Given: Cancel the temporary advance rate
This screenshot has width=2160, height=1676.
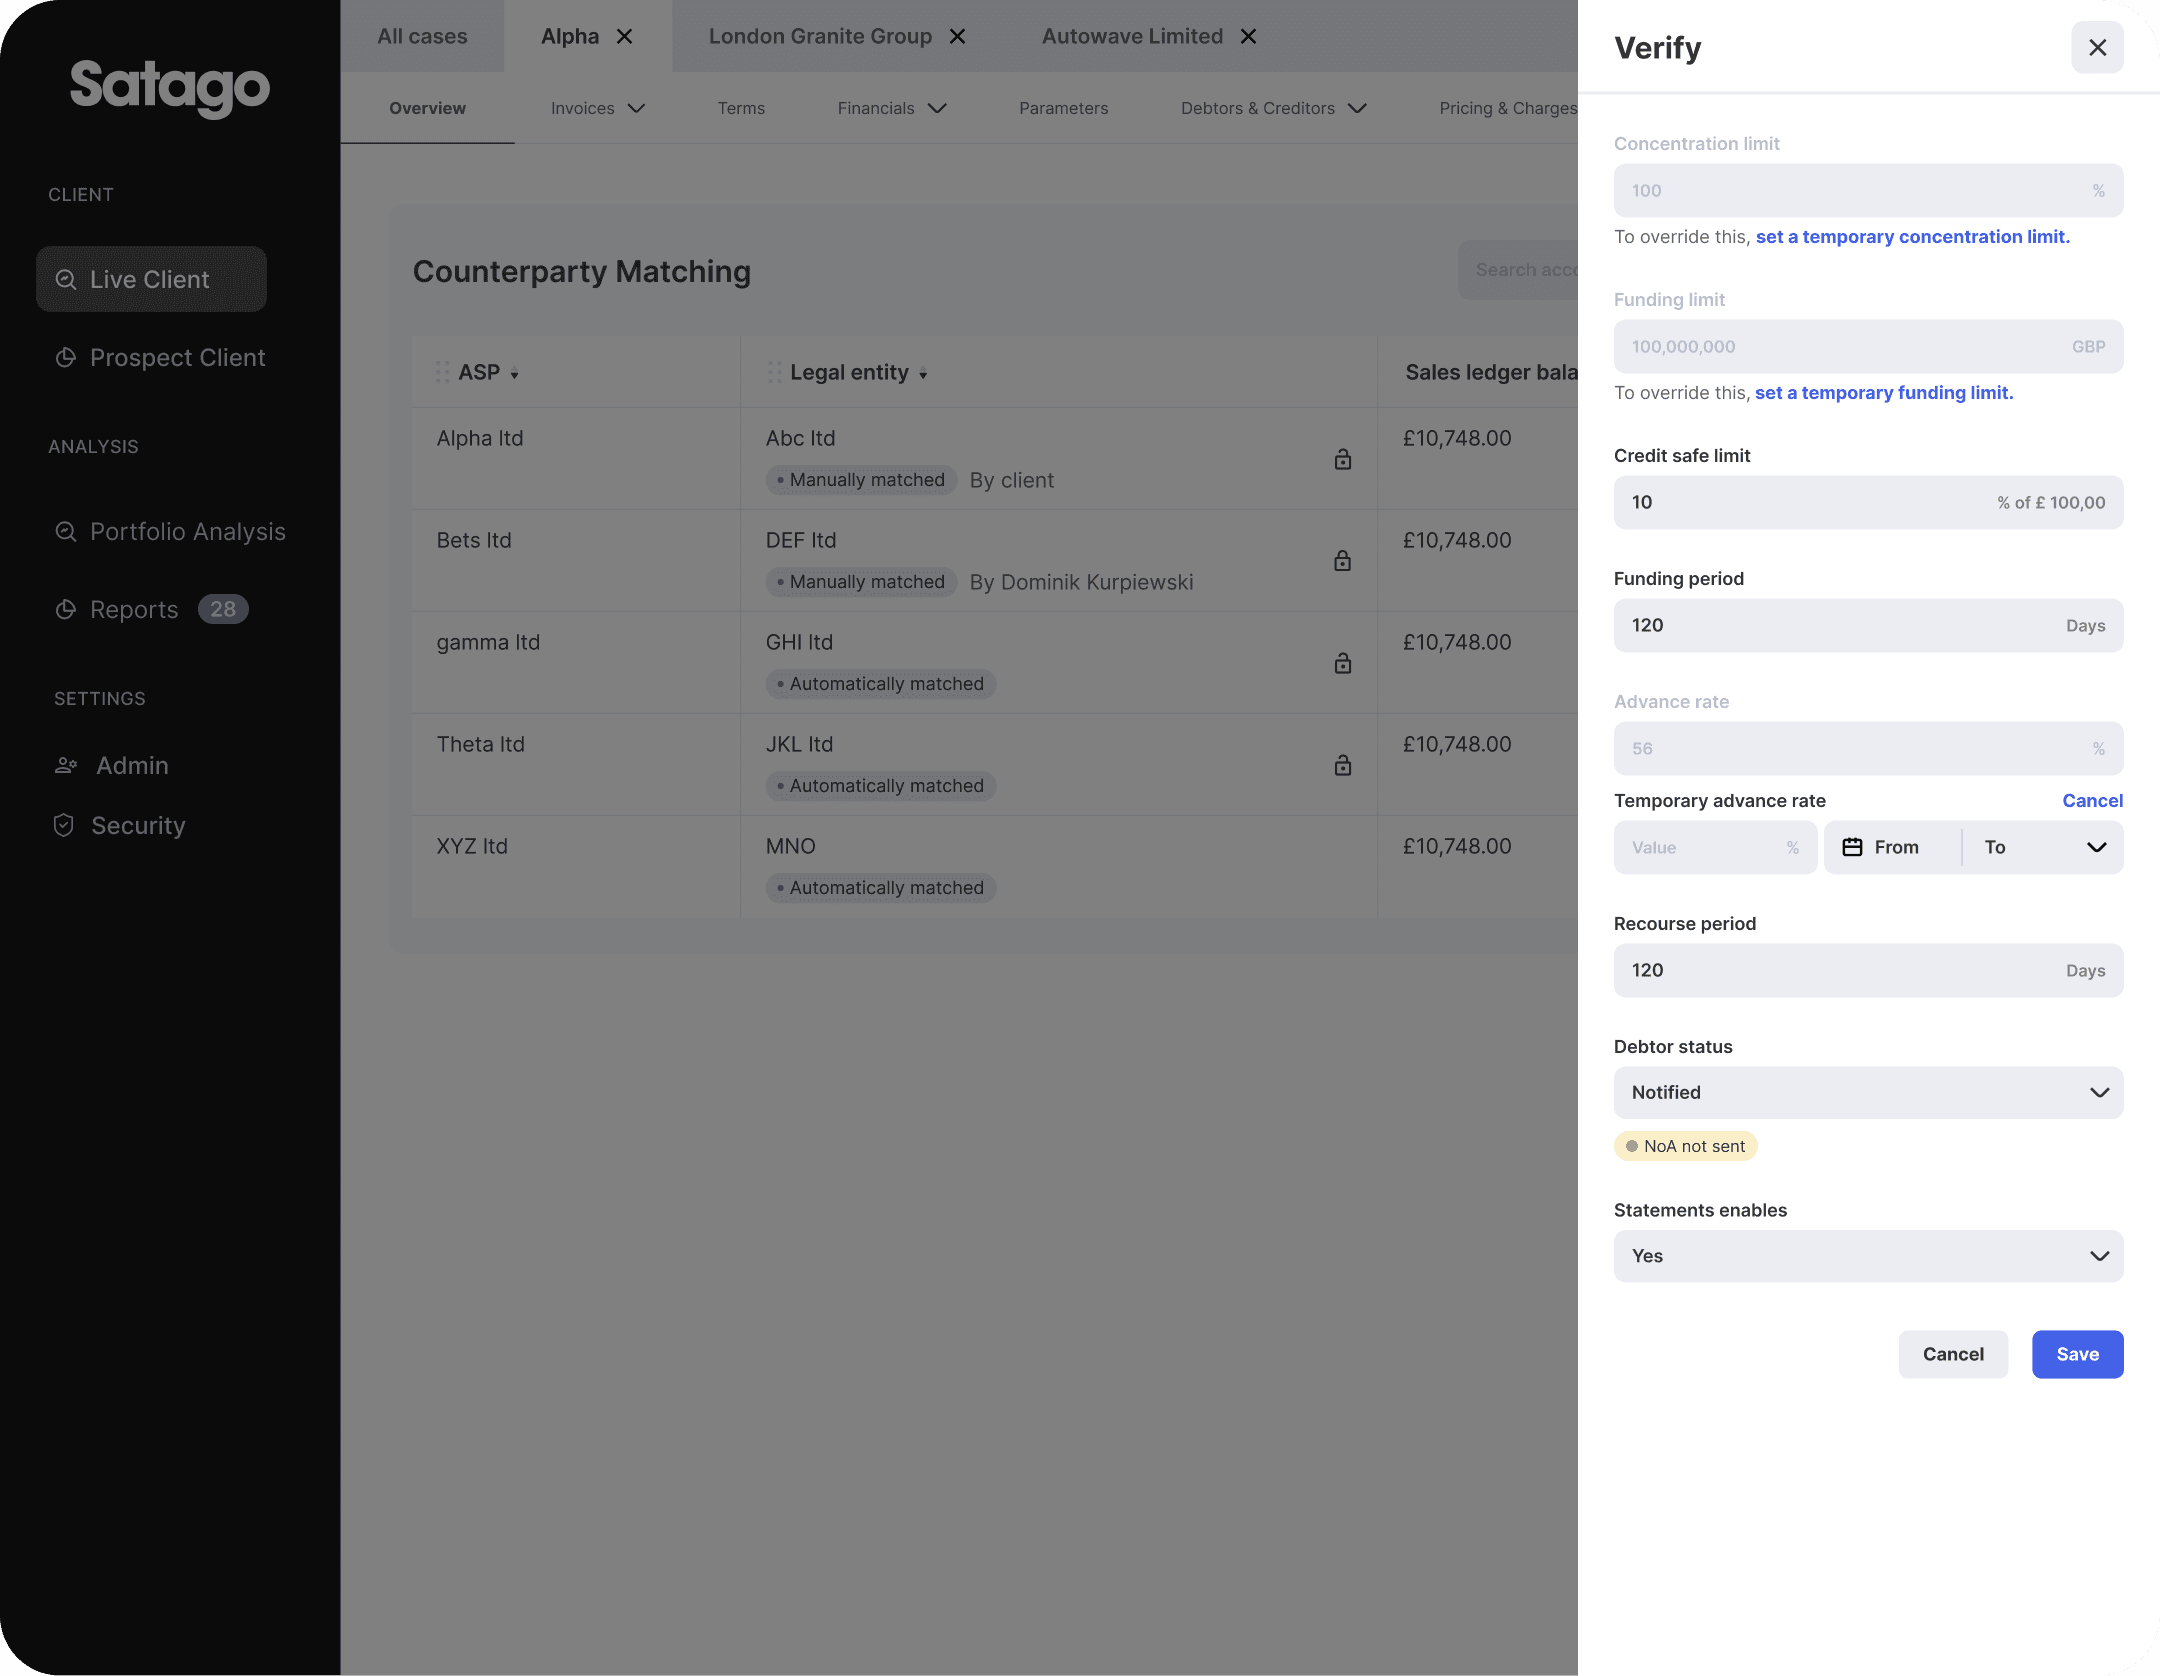Looking at the screenshot, I should click(2092, 800).
